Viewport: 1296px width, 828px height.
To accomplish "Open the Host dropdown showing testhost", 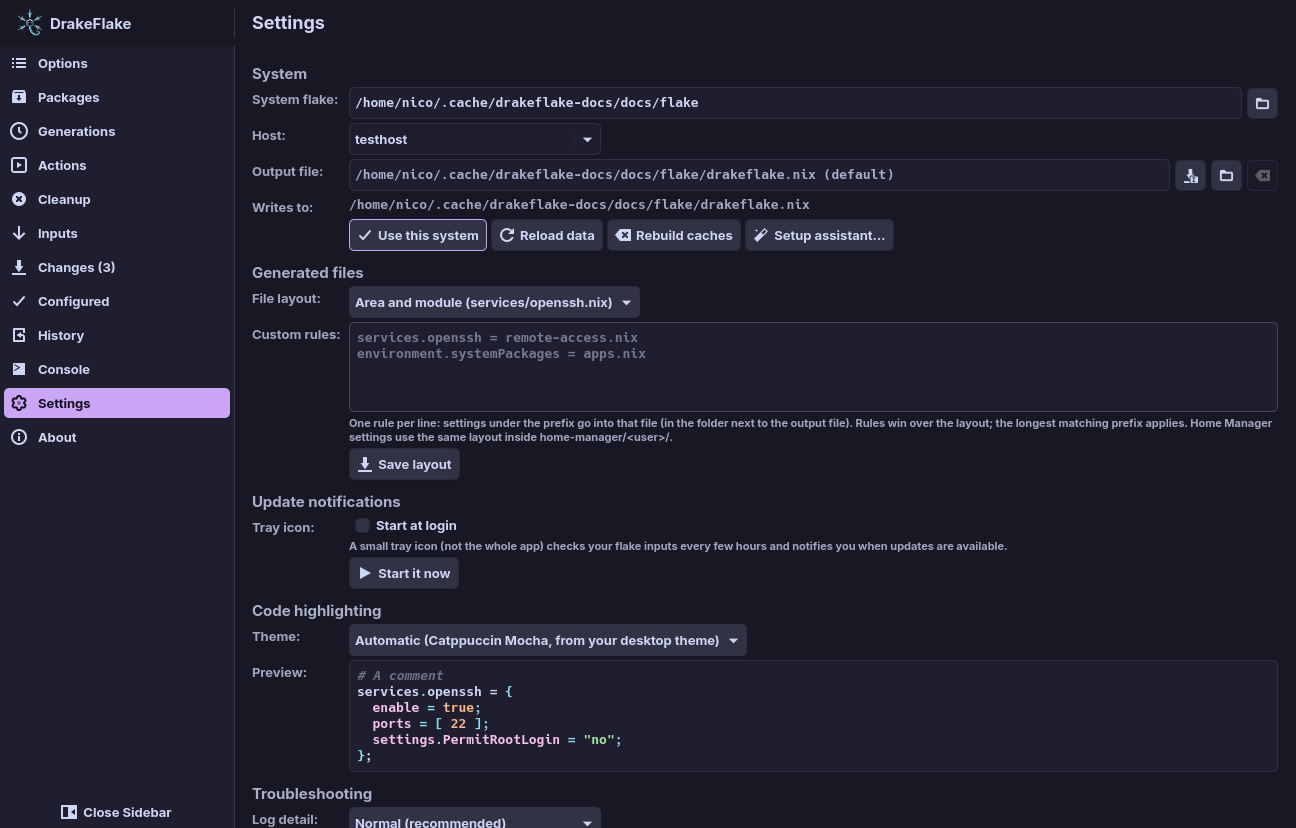I will (475, 139).
